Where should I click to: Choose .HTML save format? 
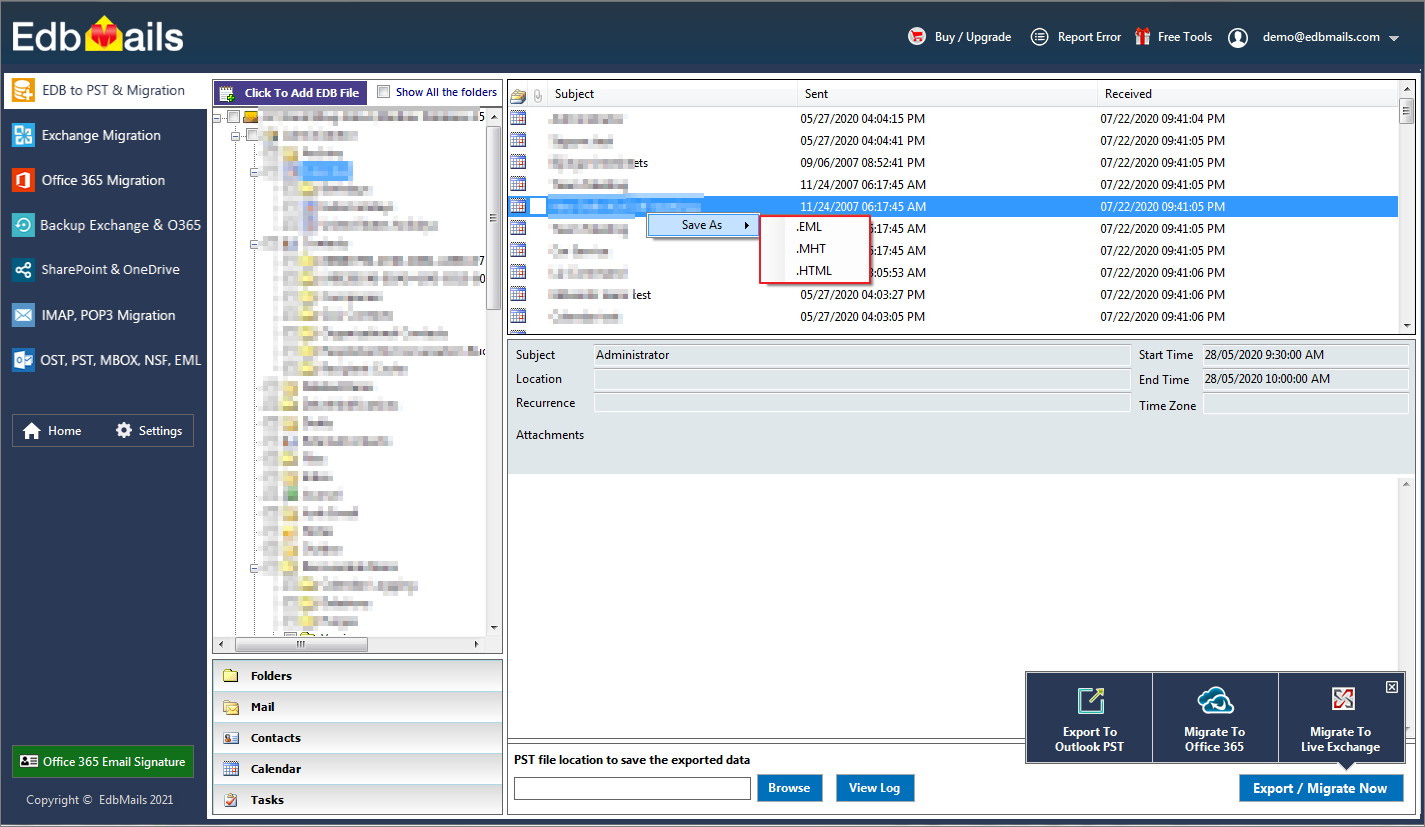[x=814, y=271]
